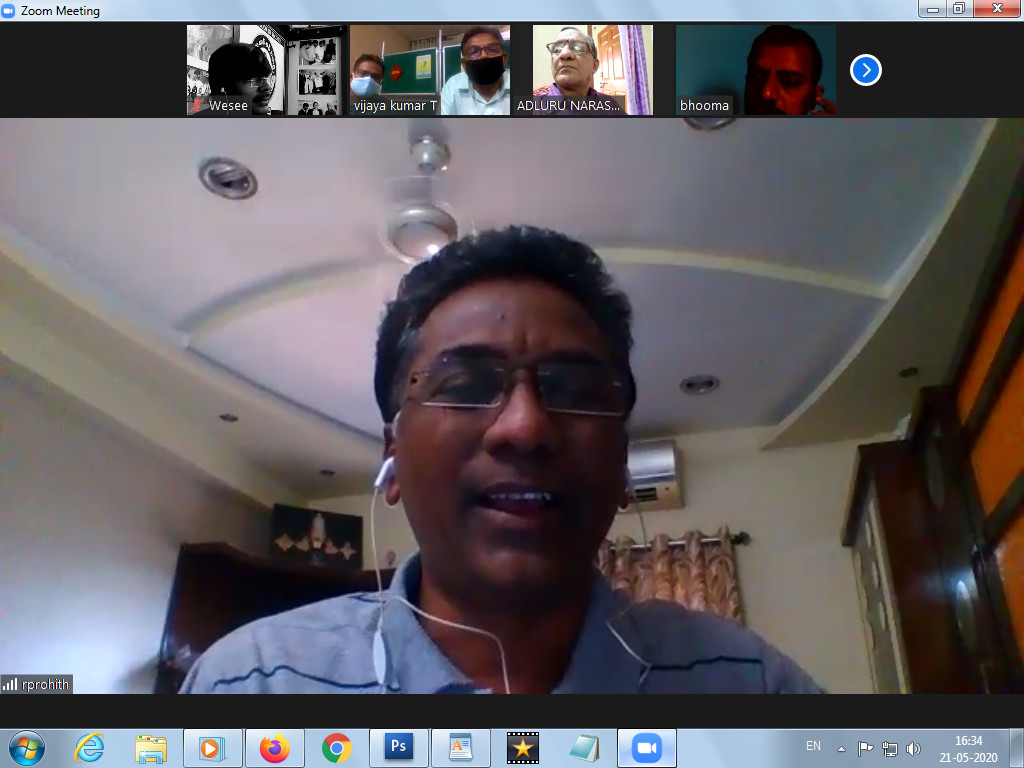The height and width of the screenshot is (768, 1024).
Task: Switch to the Zoom taskbar button
Action: pyautogui.click(x=646, y=747)
